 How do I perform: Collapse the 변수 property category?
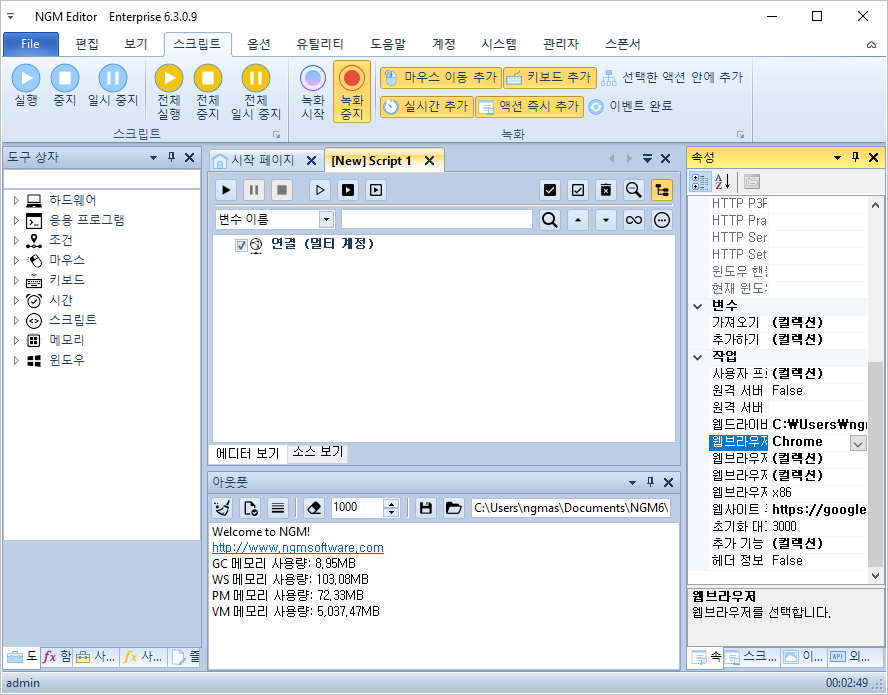coord(698,306)
